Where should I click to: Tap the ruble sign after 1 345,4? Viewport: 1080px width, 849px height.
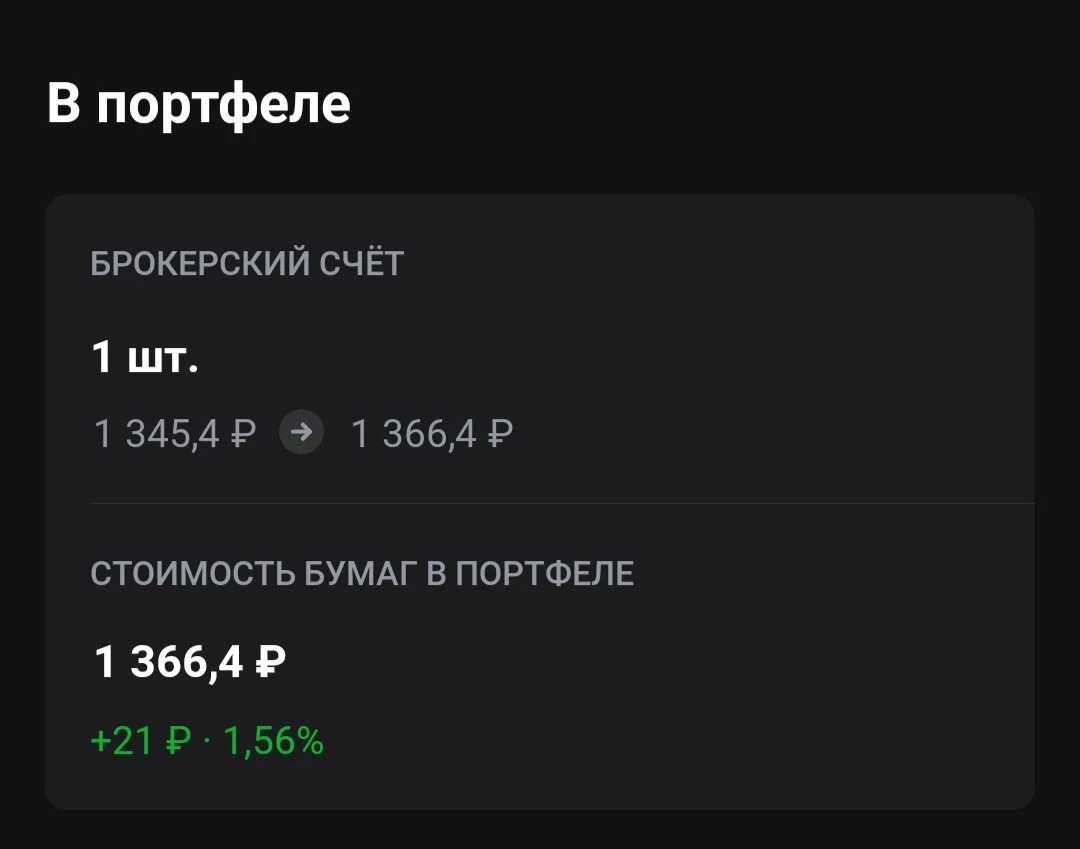click(x=242, y=434)
